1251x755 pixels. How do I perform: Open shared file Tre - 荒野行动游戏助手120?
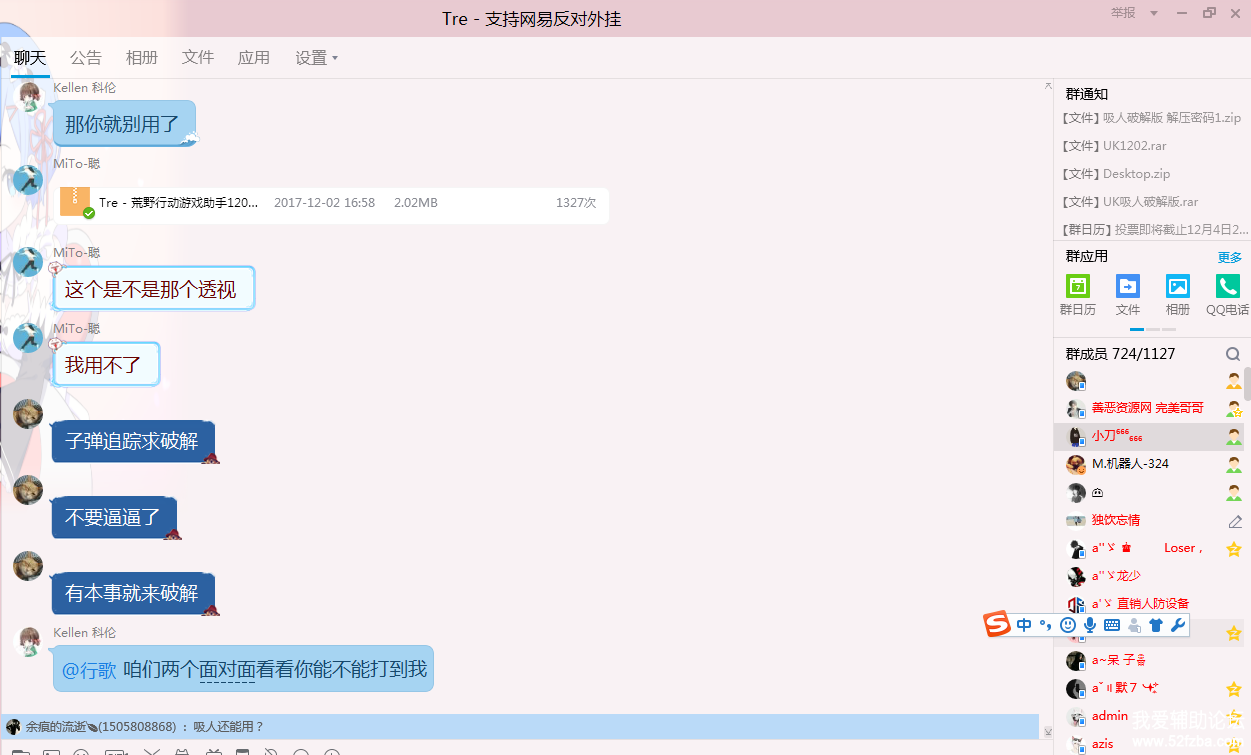332,203
